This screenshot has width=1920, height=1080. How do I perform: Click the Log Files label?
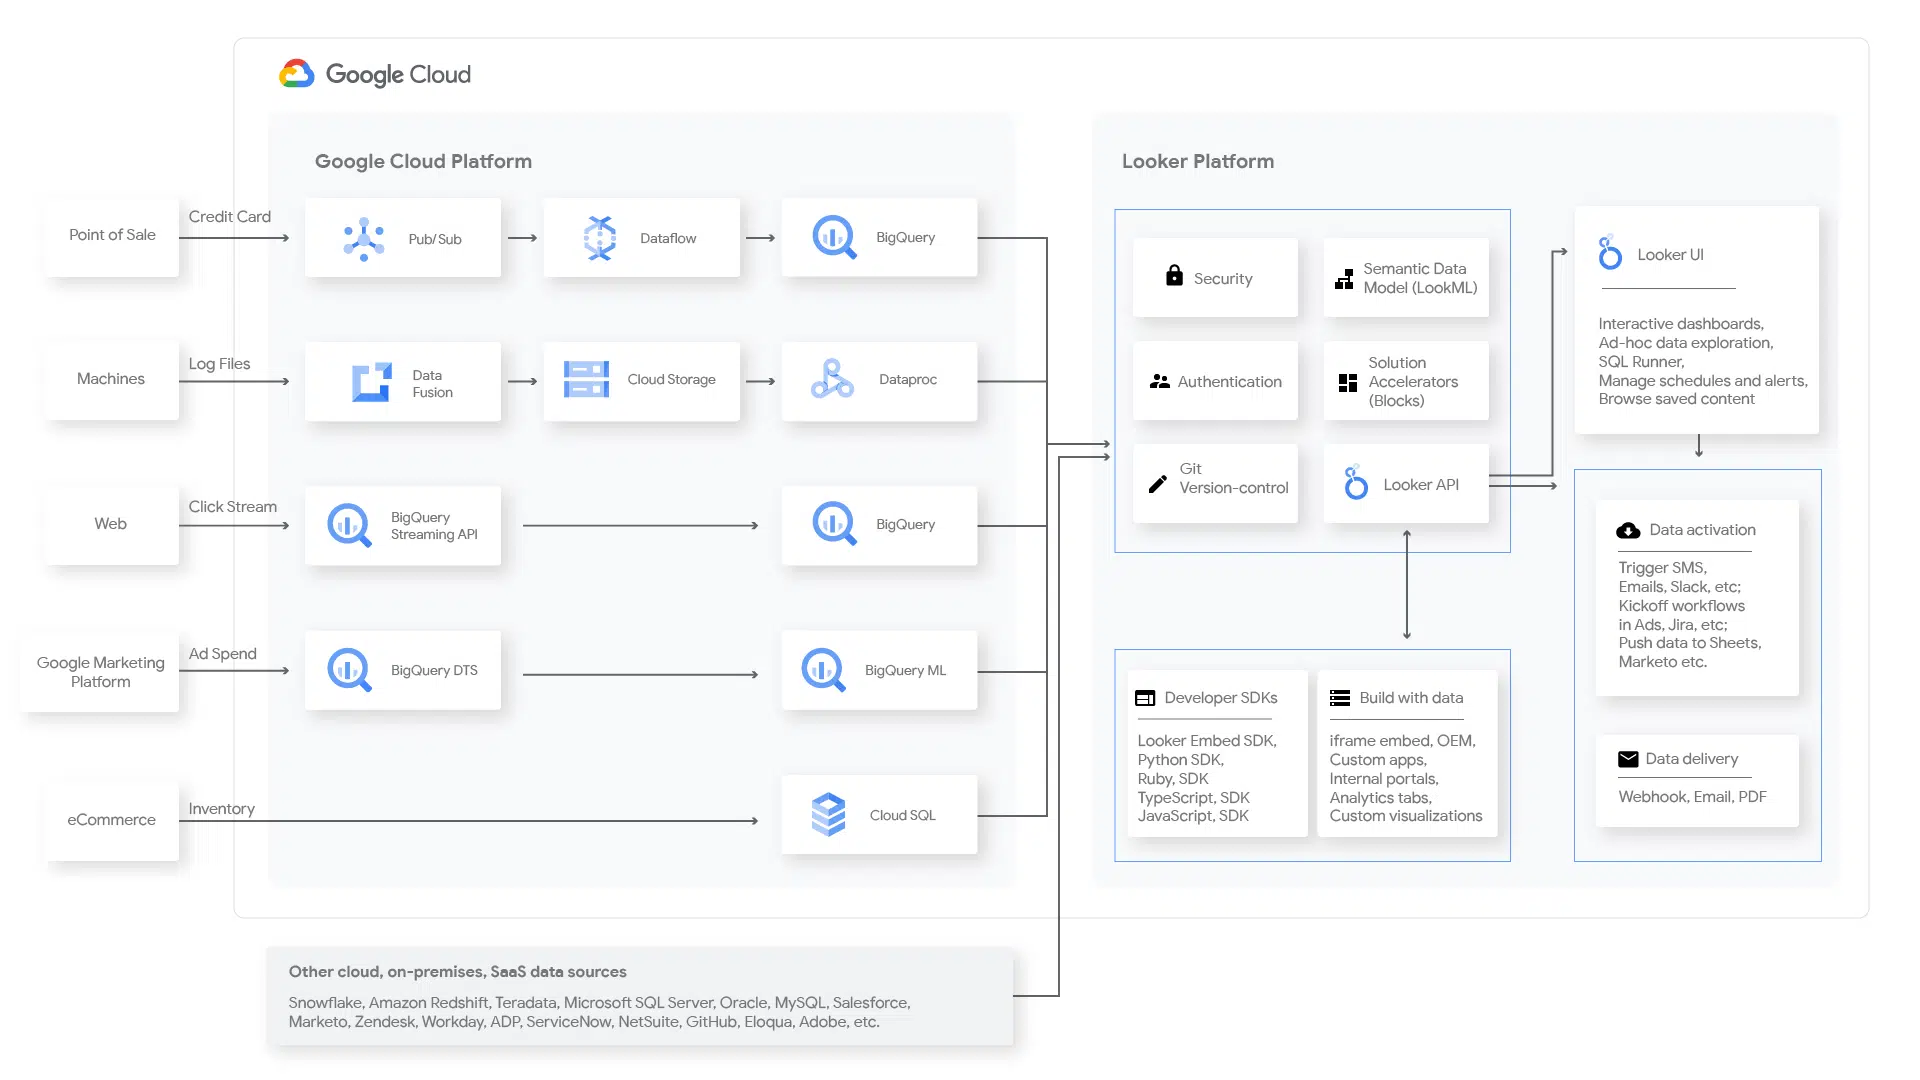coord(219,364)
